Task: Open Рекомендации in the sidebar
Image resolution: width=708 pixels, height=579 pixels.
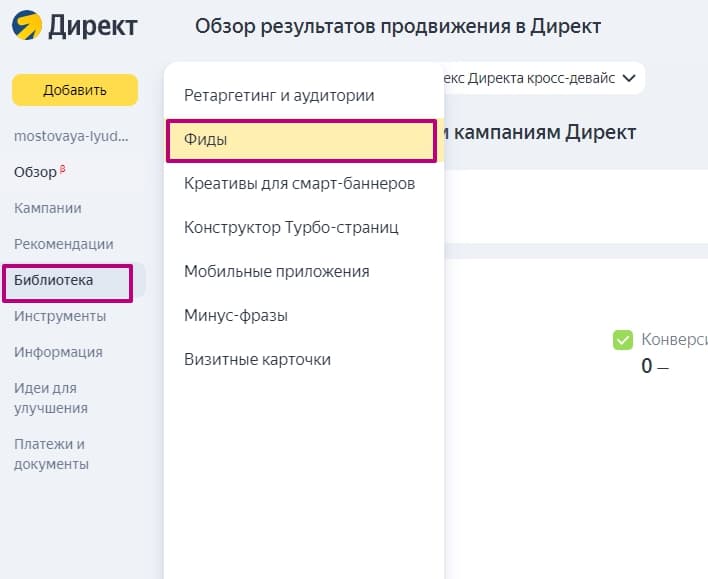Action: [x=64, y=244]
